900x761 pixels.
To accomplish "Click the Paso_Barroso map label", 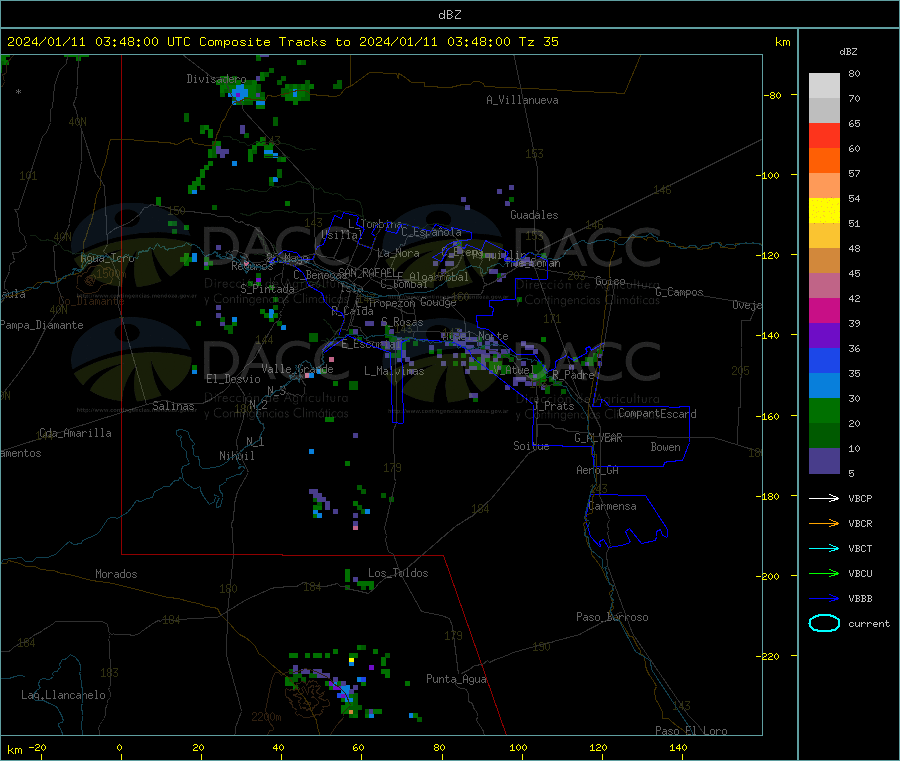I will [x=612, y=617].
